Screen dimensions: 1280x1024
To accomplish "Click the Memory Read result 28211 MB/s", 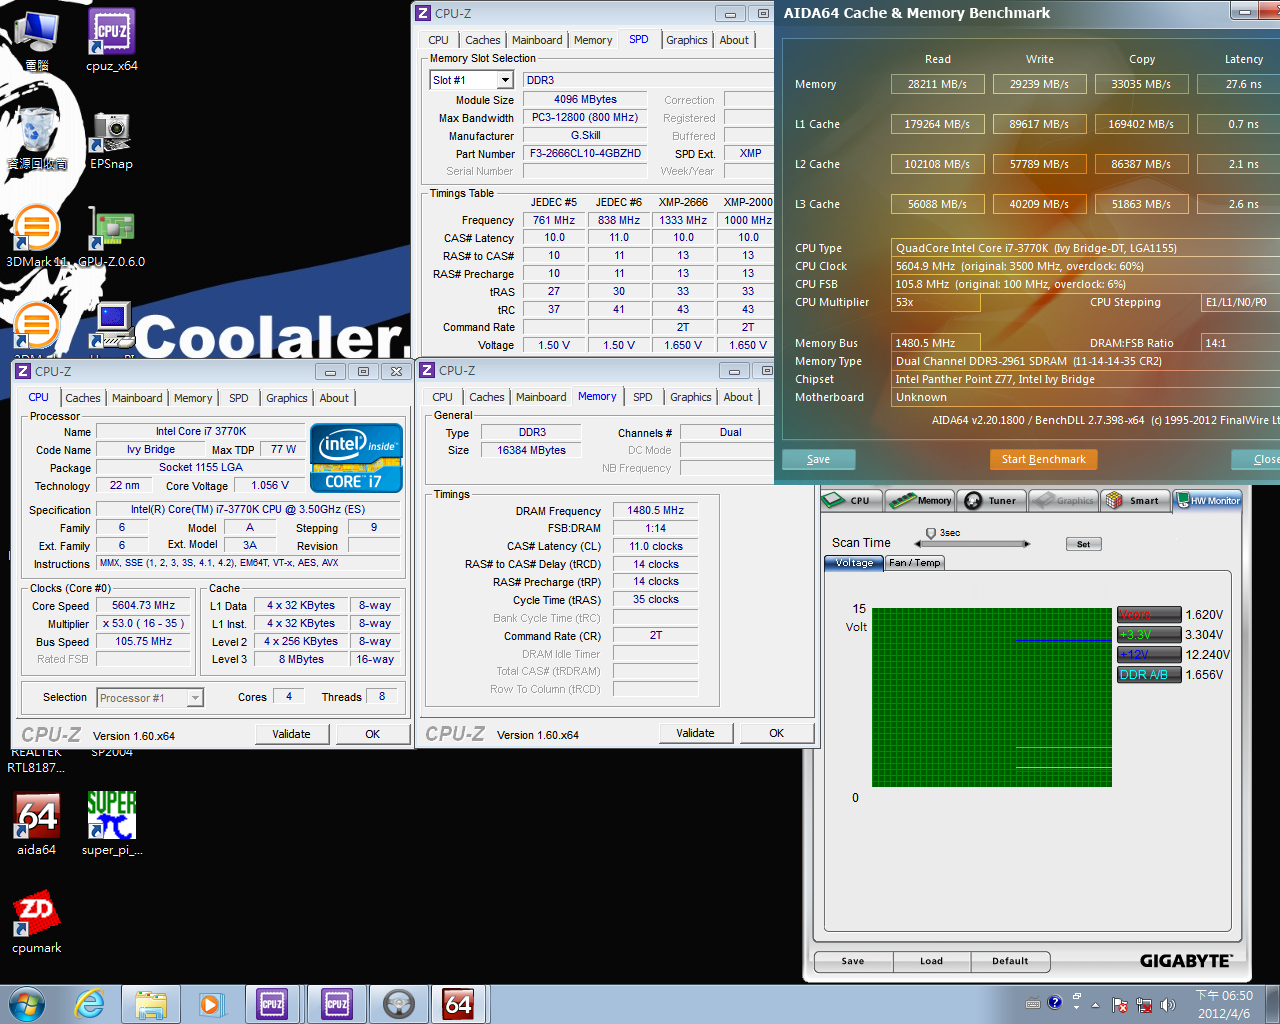I will point(937,84).
